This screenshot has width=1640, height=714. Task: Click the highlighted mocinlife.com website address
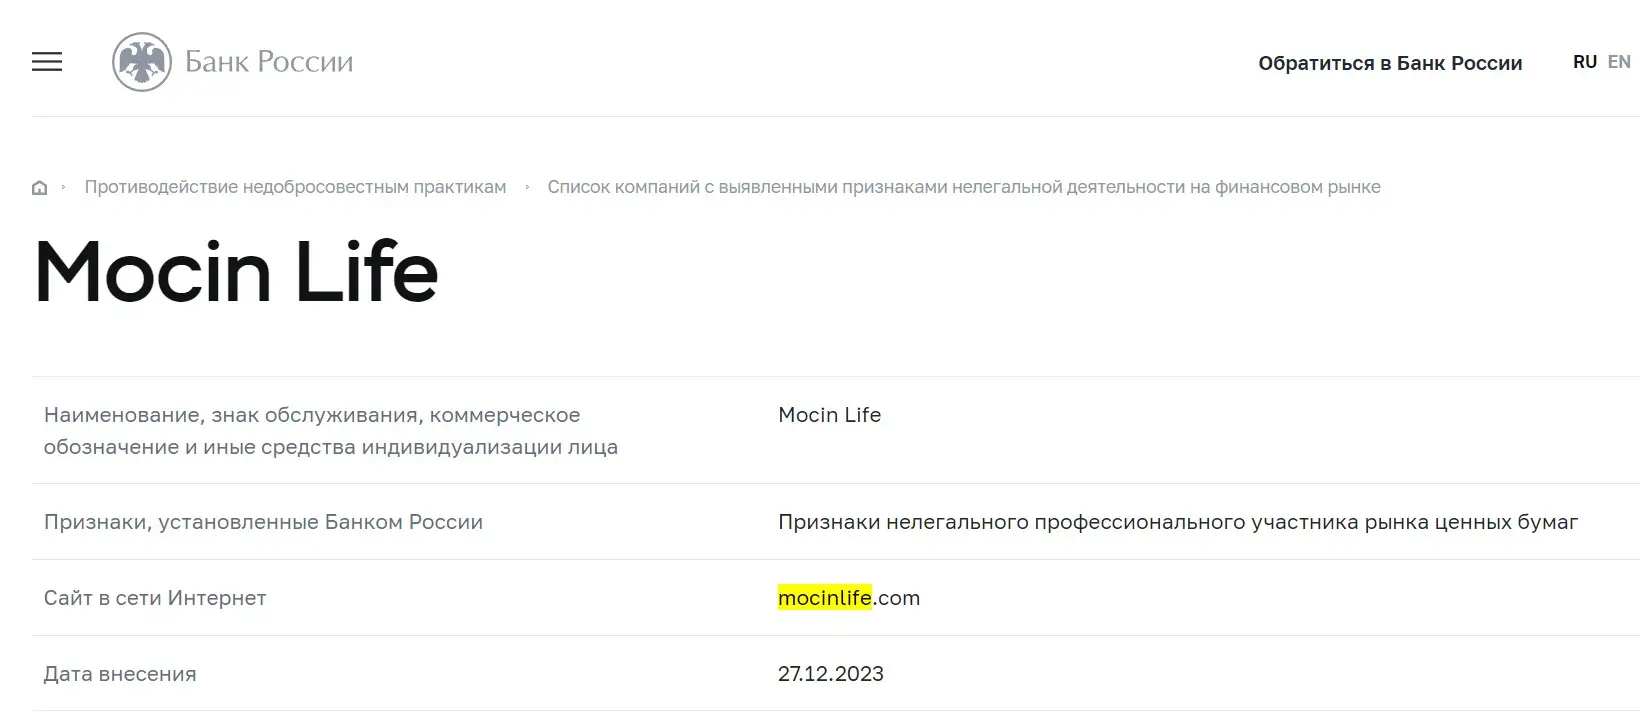pos(848,598)
